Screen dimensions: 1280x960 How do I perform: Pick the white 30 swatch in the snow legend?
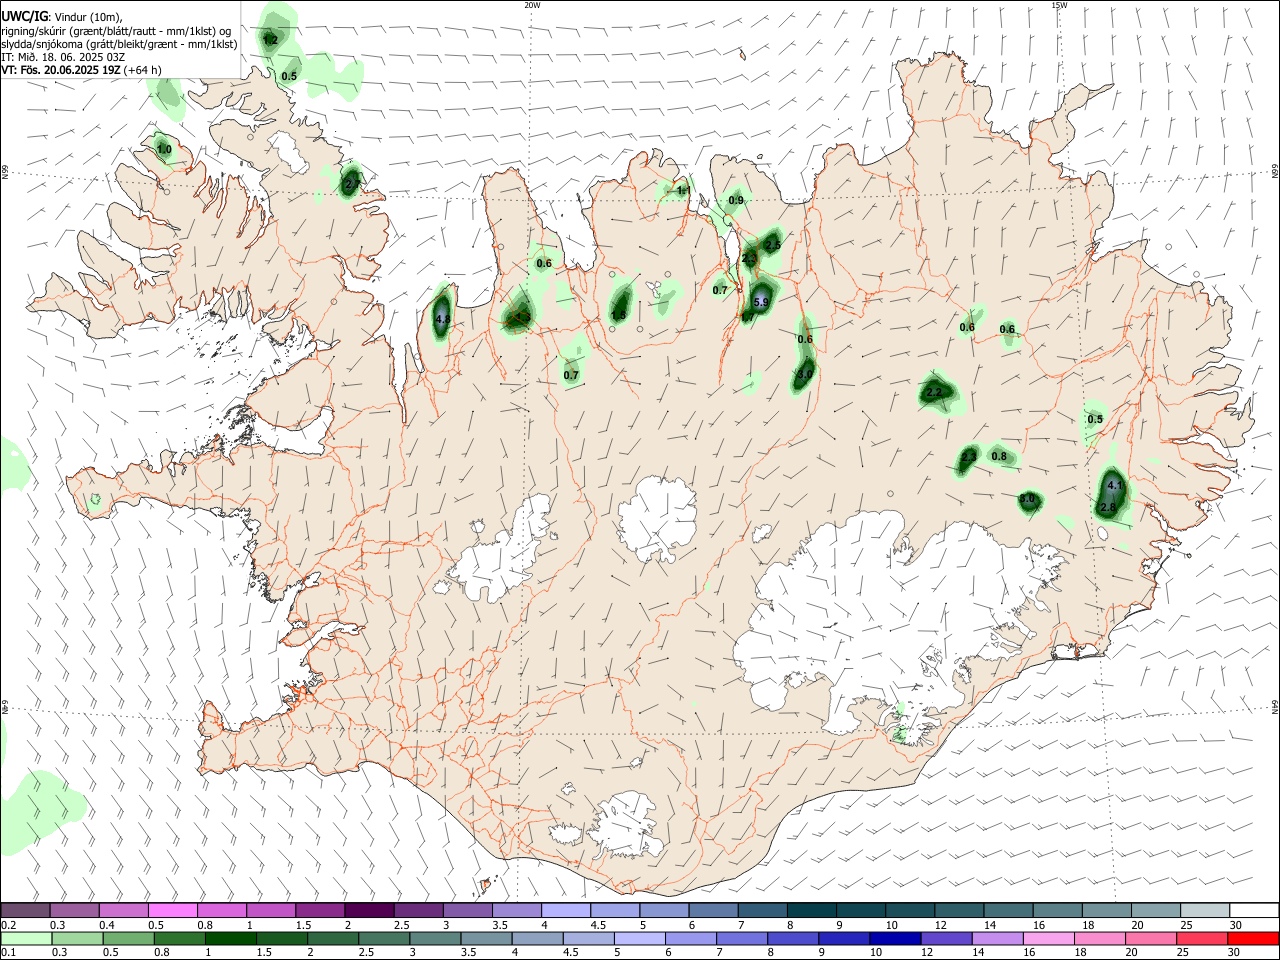tap(1254, 911)
